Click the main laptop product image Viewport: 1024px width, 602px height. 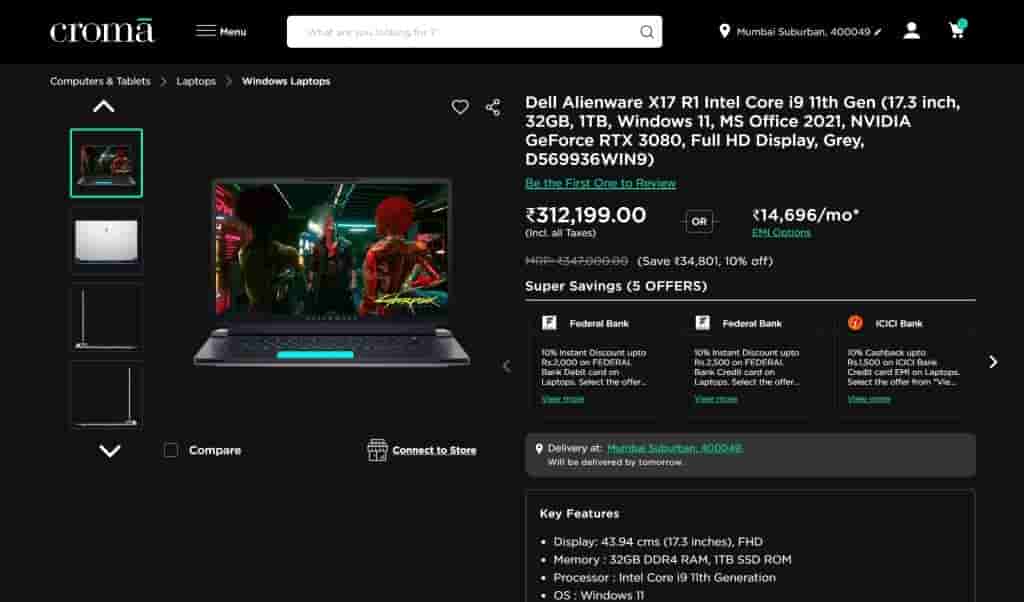click(x=331, y=272)
